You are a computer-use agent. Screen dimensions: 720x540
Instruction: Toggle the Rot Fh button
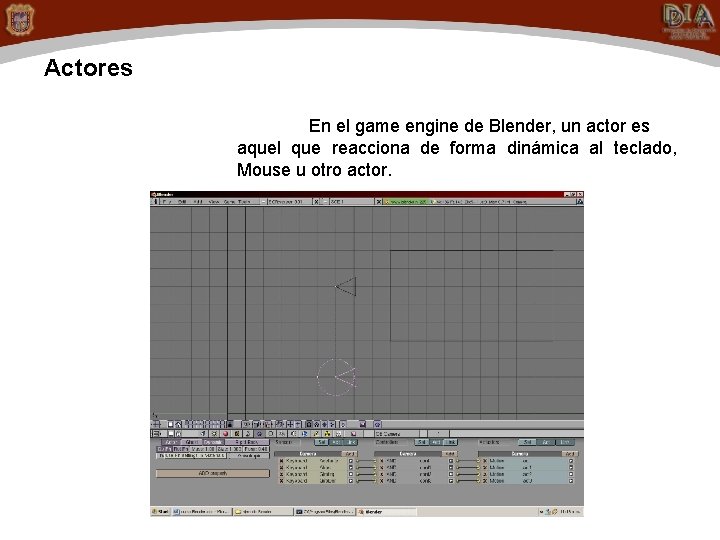(181, 449)
